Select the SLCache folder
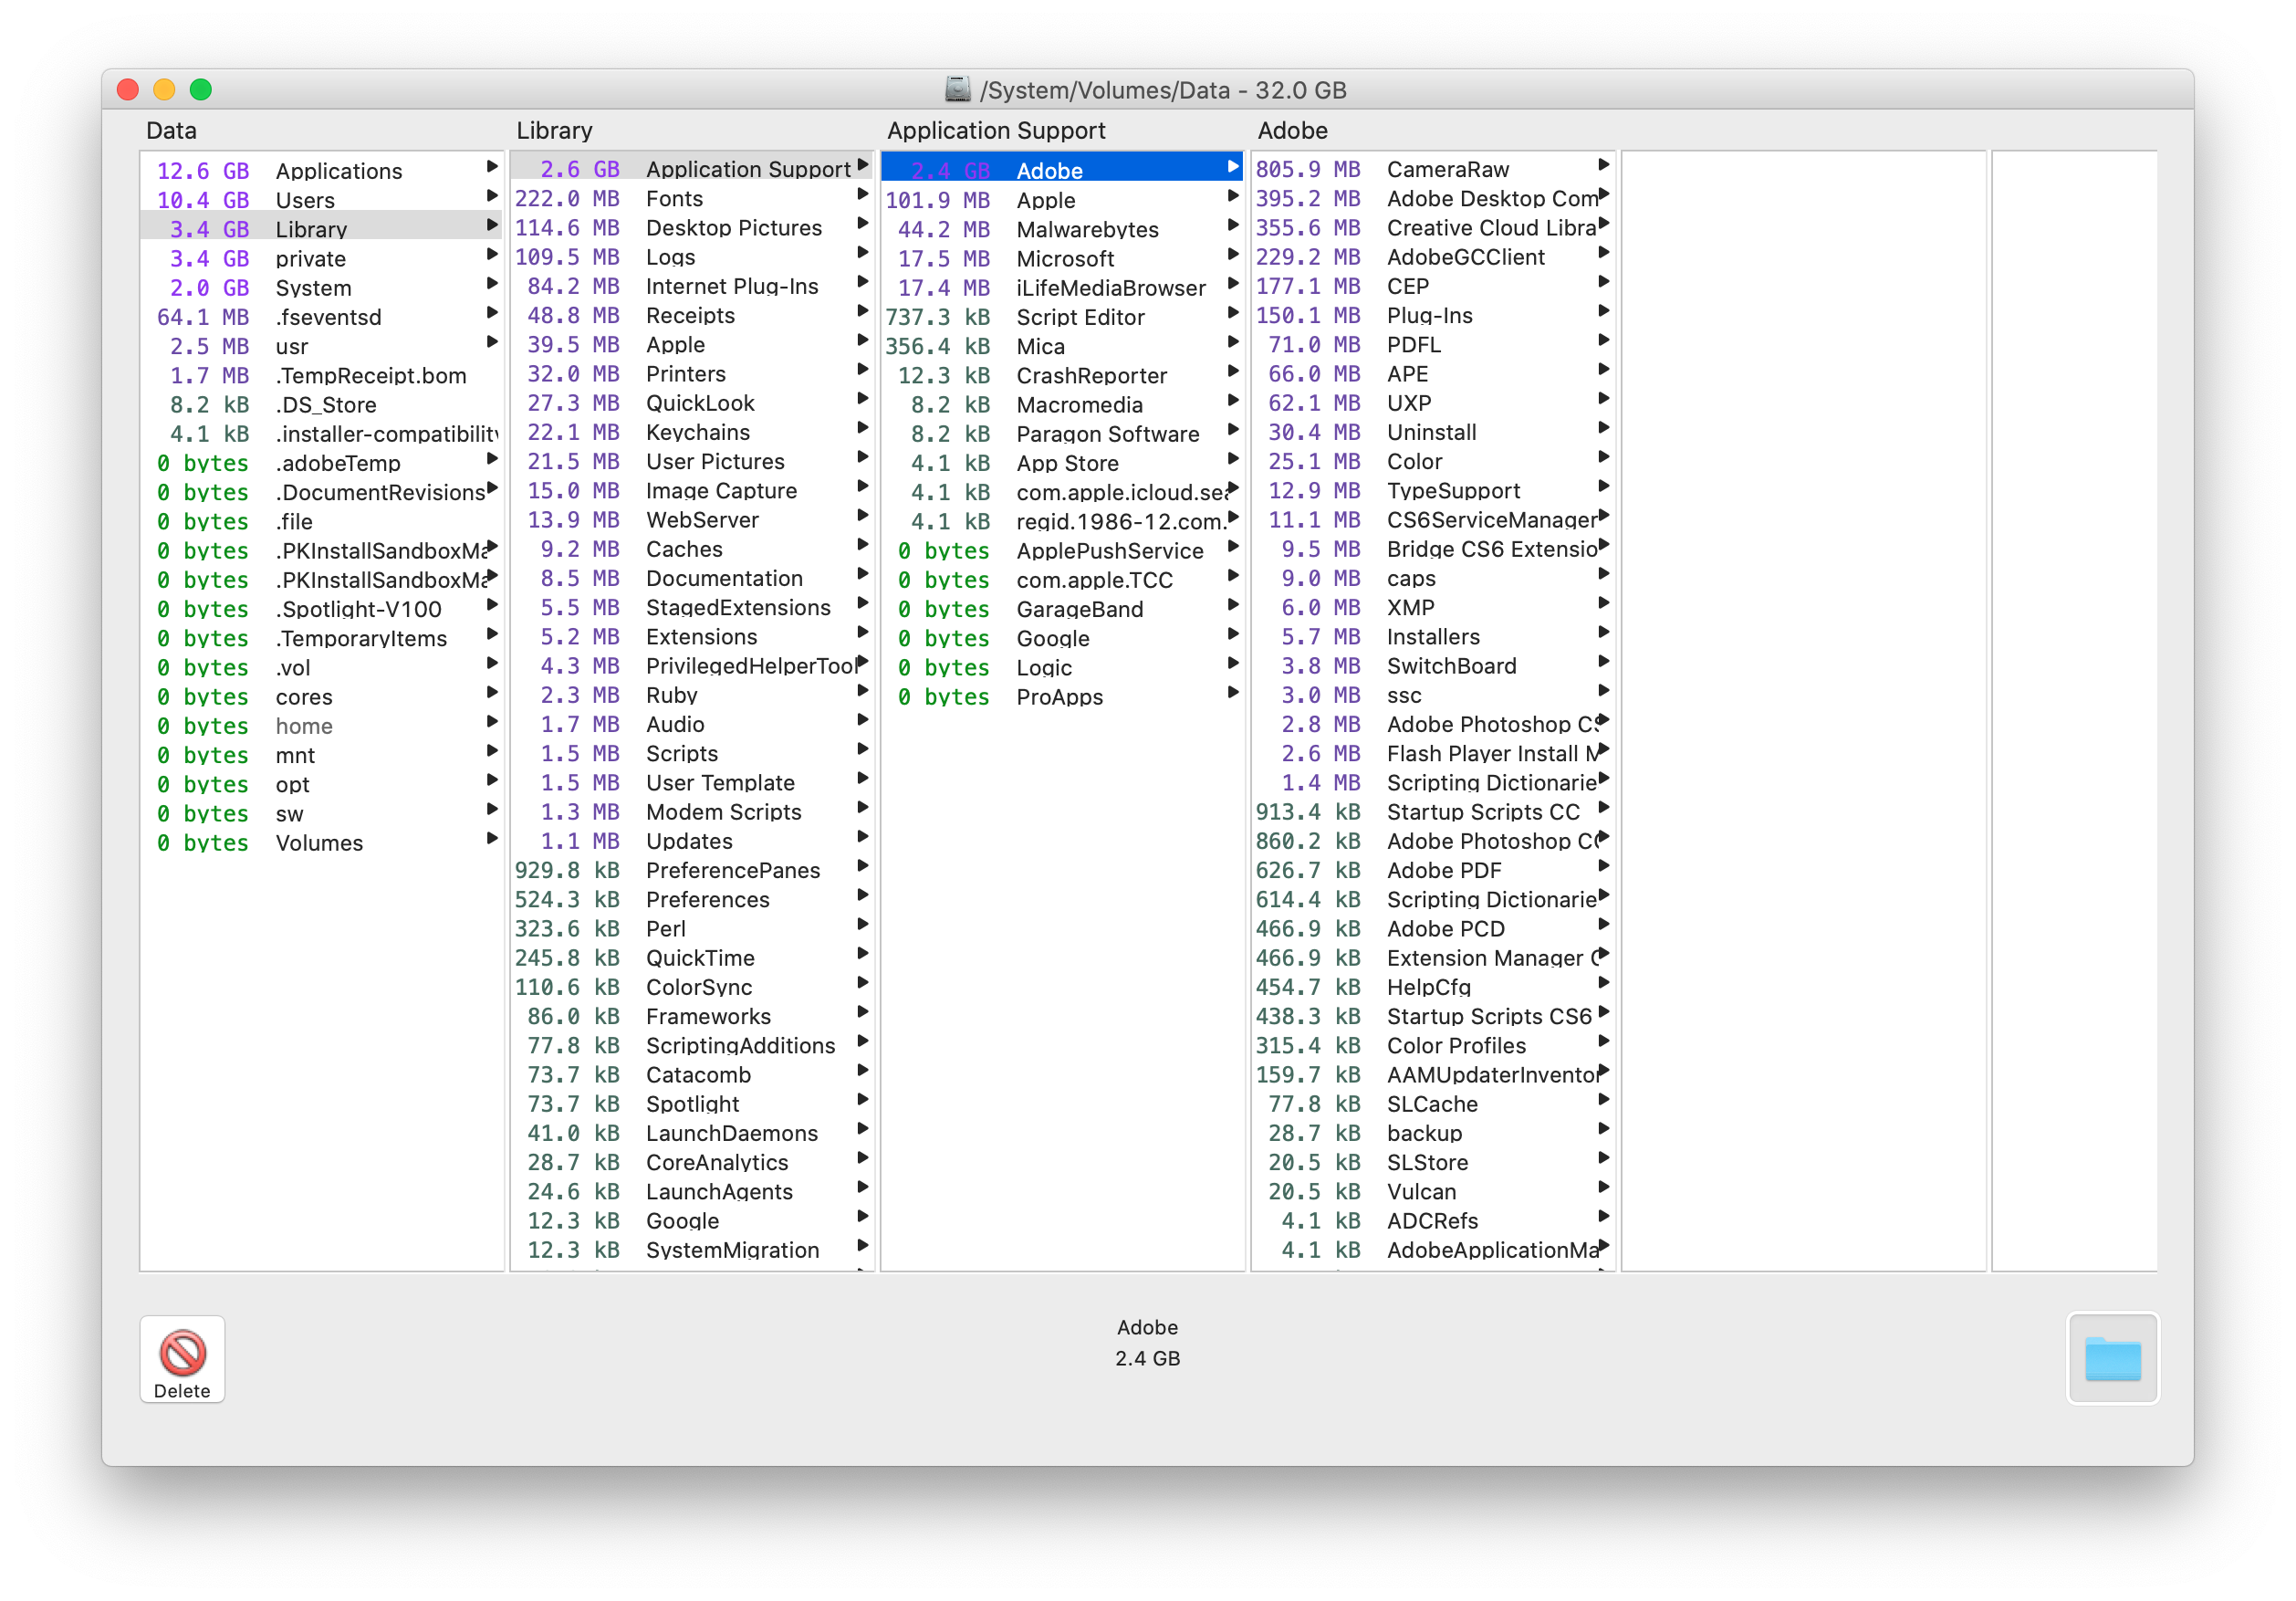The width and height of the screenshot is (2296, 1601). [1433, 1103]
